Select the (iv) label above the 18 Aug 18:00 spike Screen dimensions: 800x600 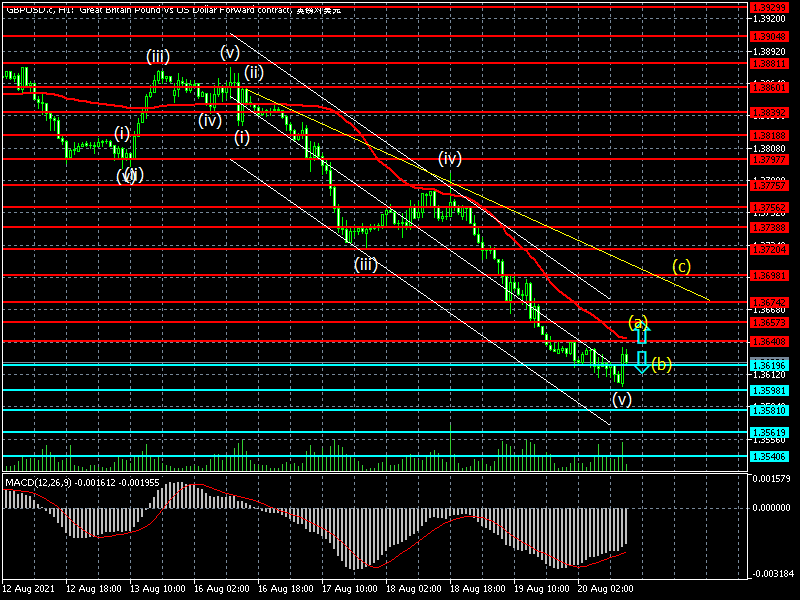point(450,159)
